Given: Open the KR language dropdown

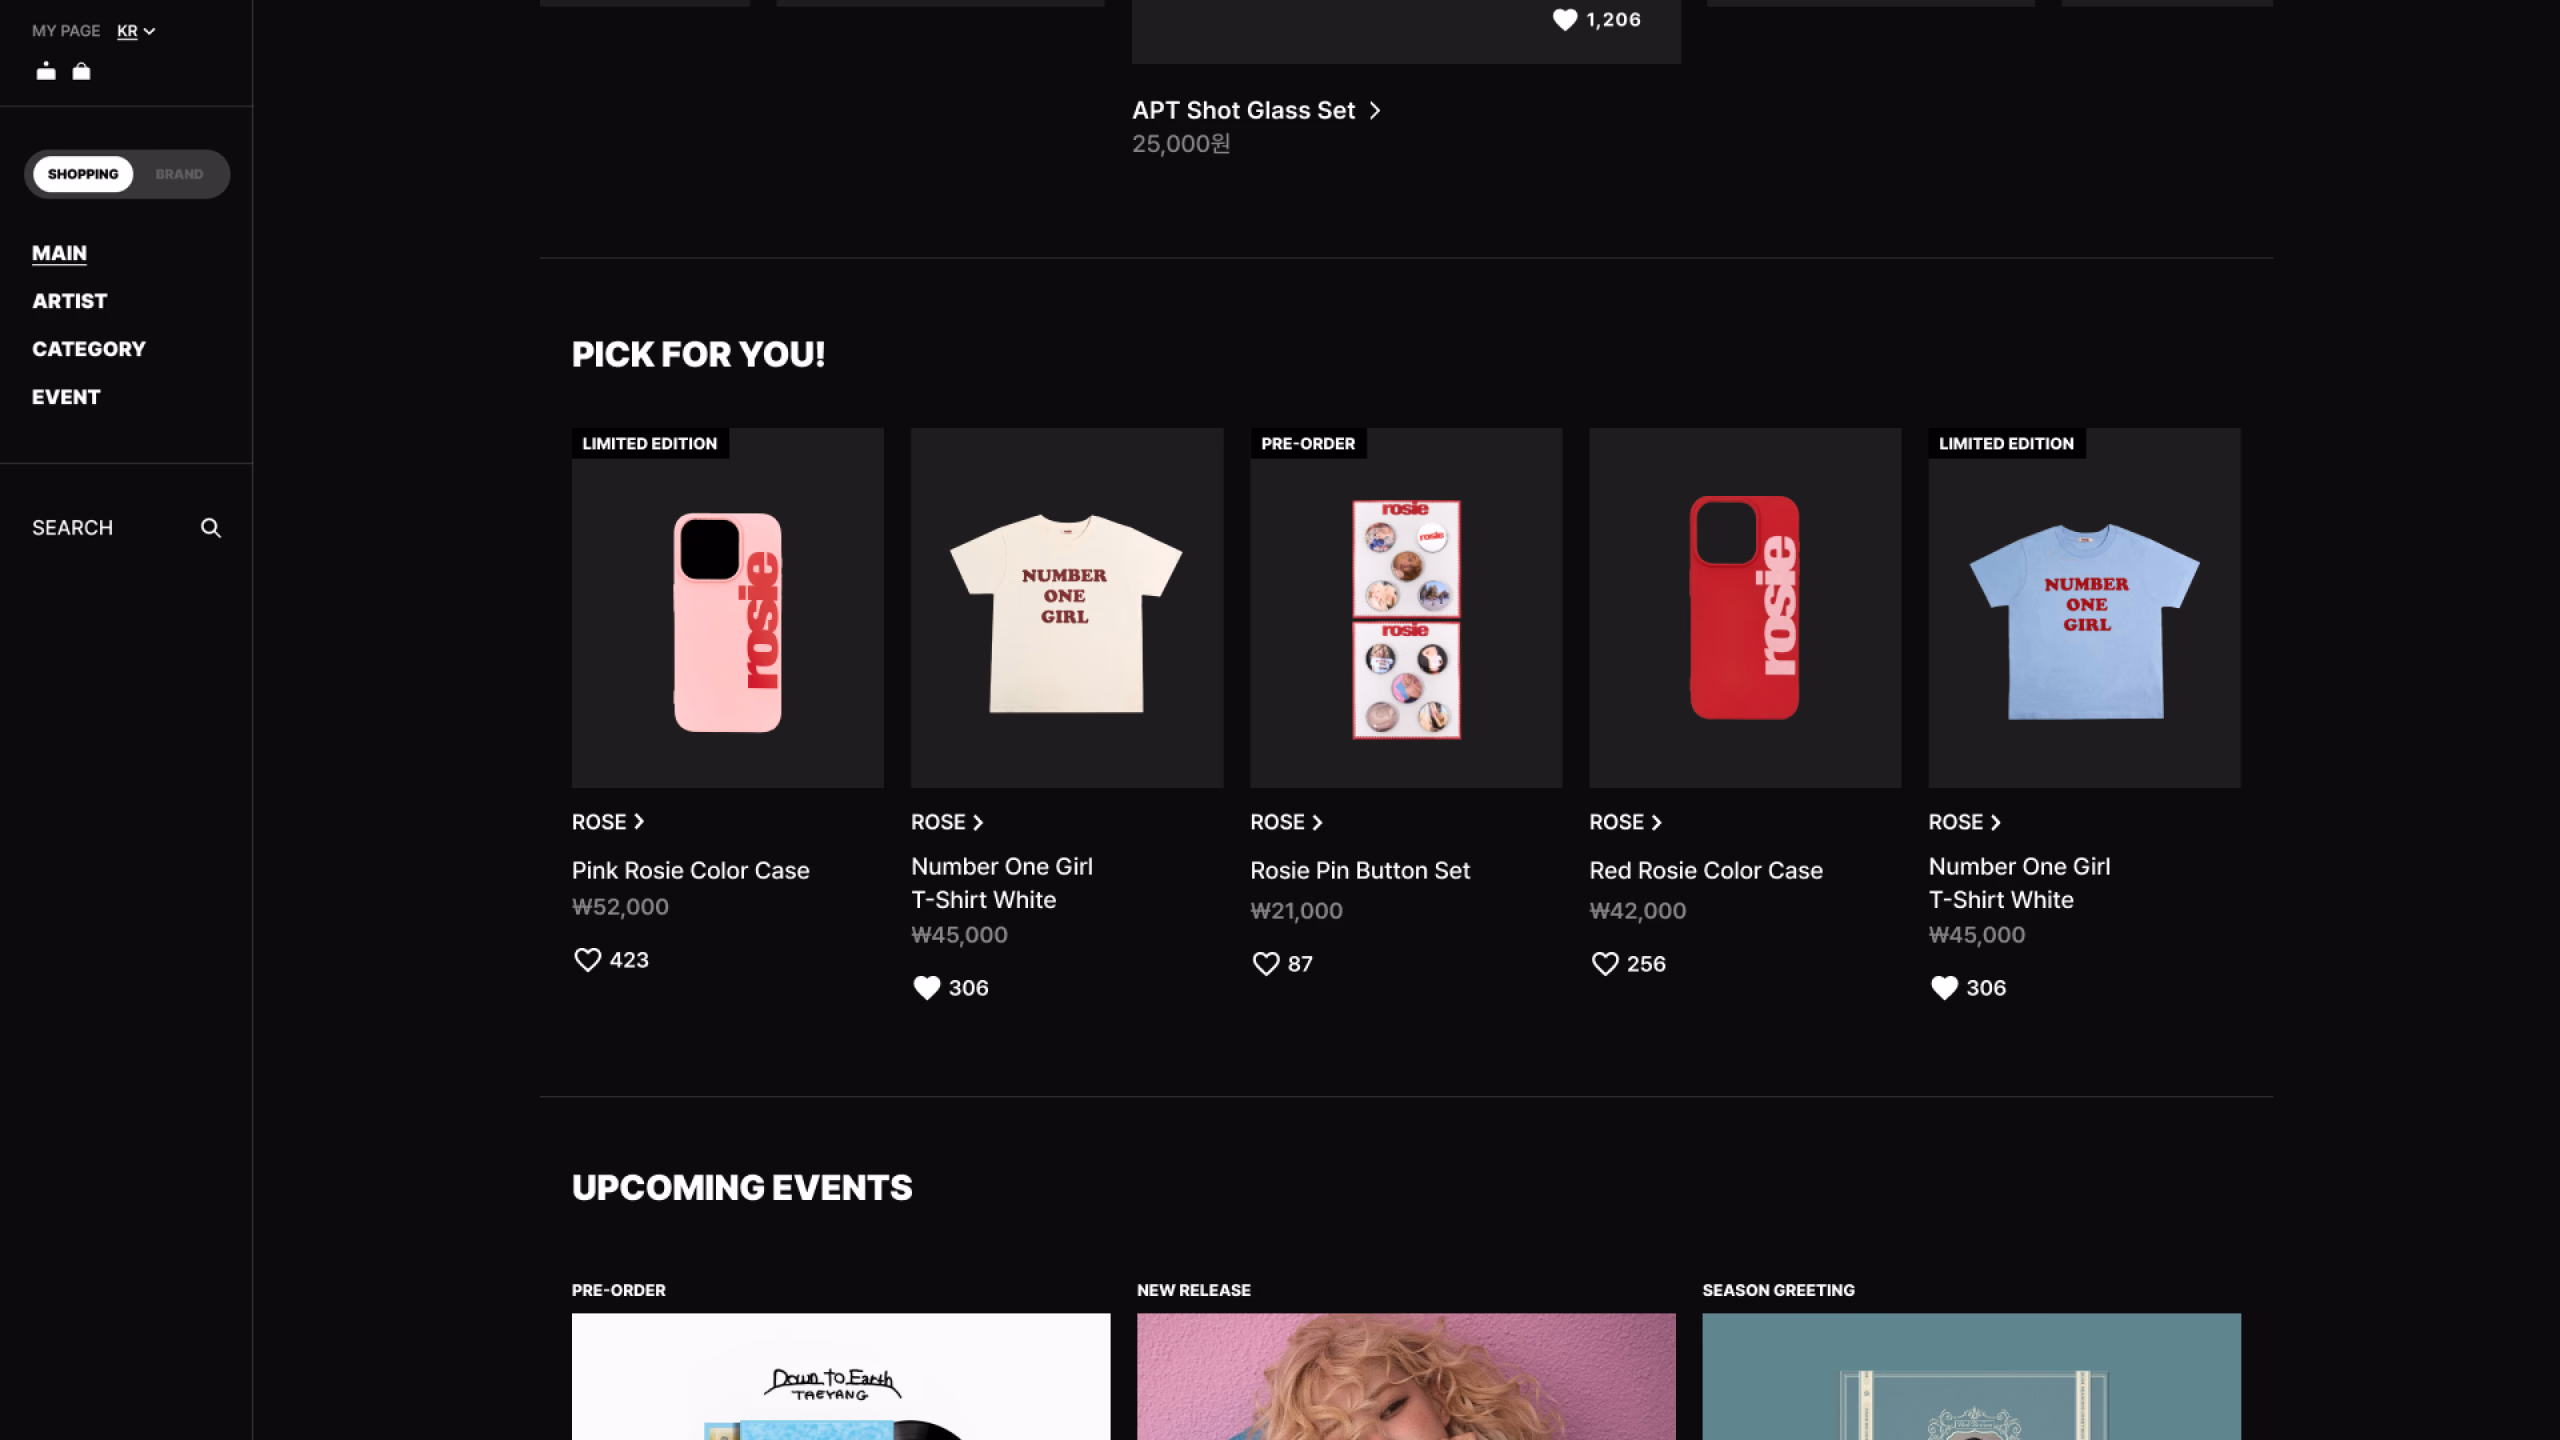Looking at the screenshot, I should (136, 31).
